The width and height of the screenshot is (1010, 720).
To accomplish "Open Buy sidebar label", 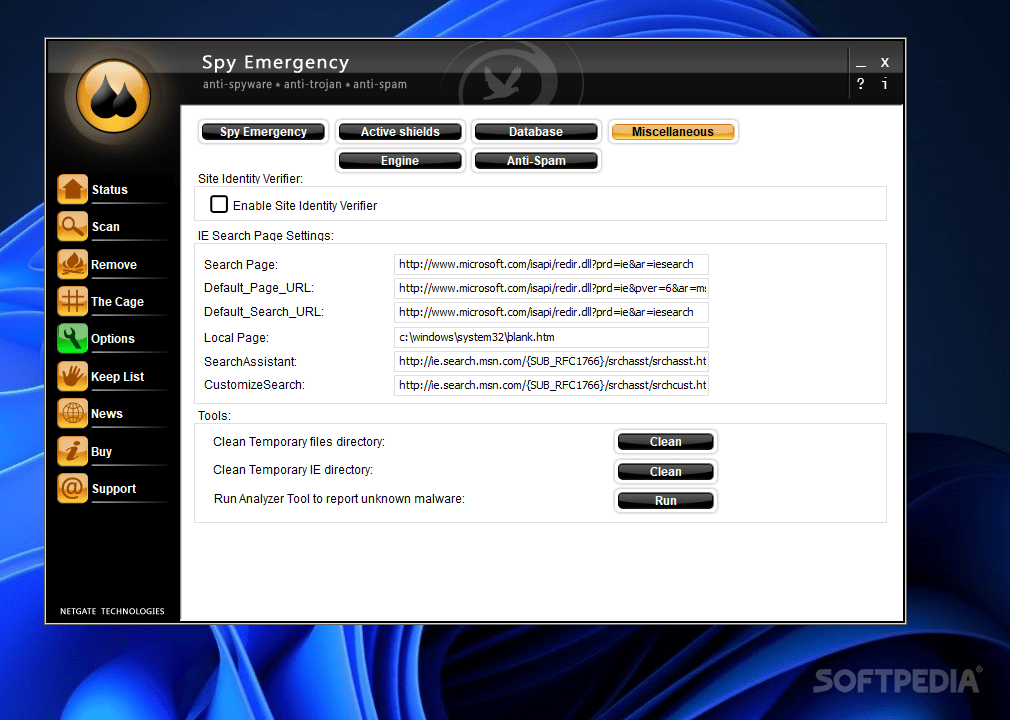I will point(102,451).
